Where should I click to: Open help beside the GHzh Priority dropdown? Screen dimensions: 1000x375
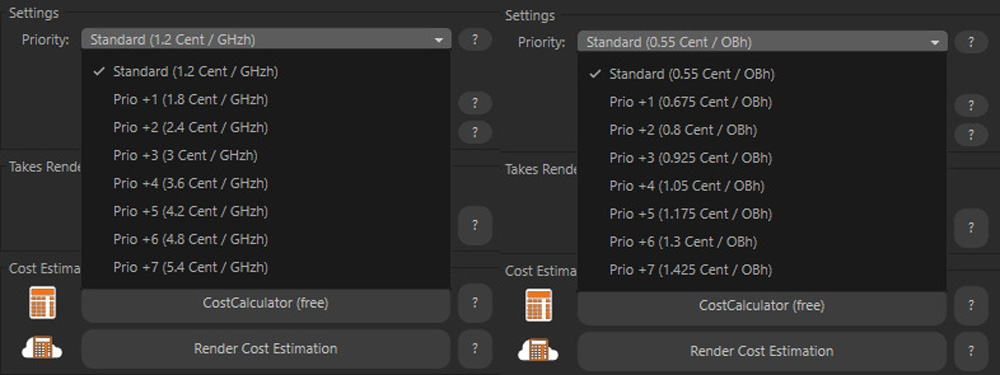pos(474,40)
